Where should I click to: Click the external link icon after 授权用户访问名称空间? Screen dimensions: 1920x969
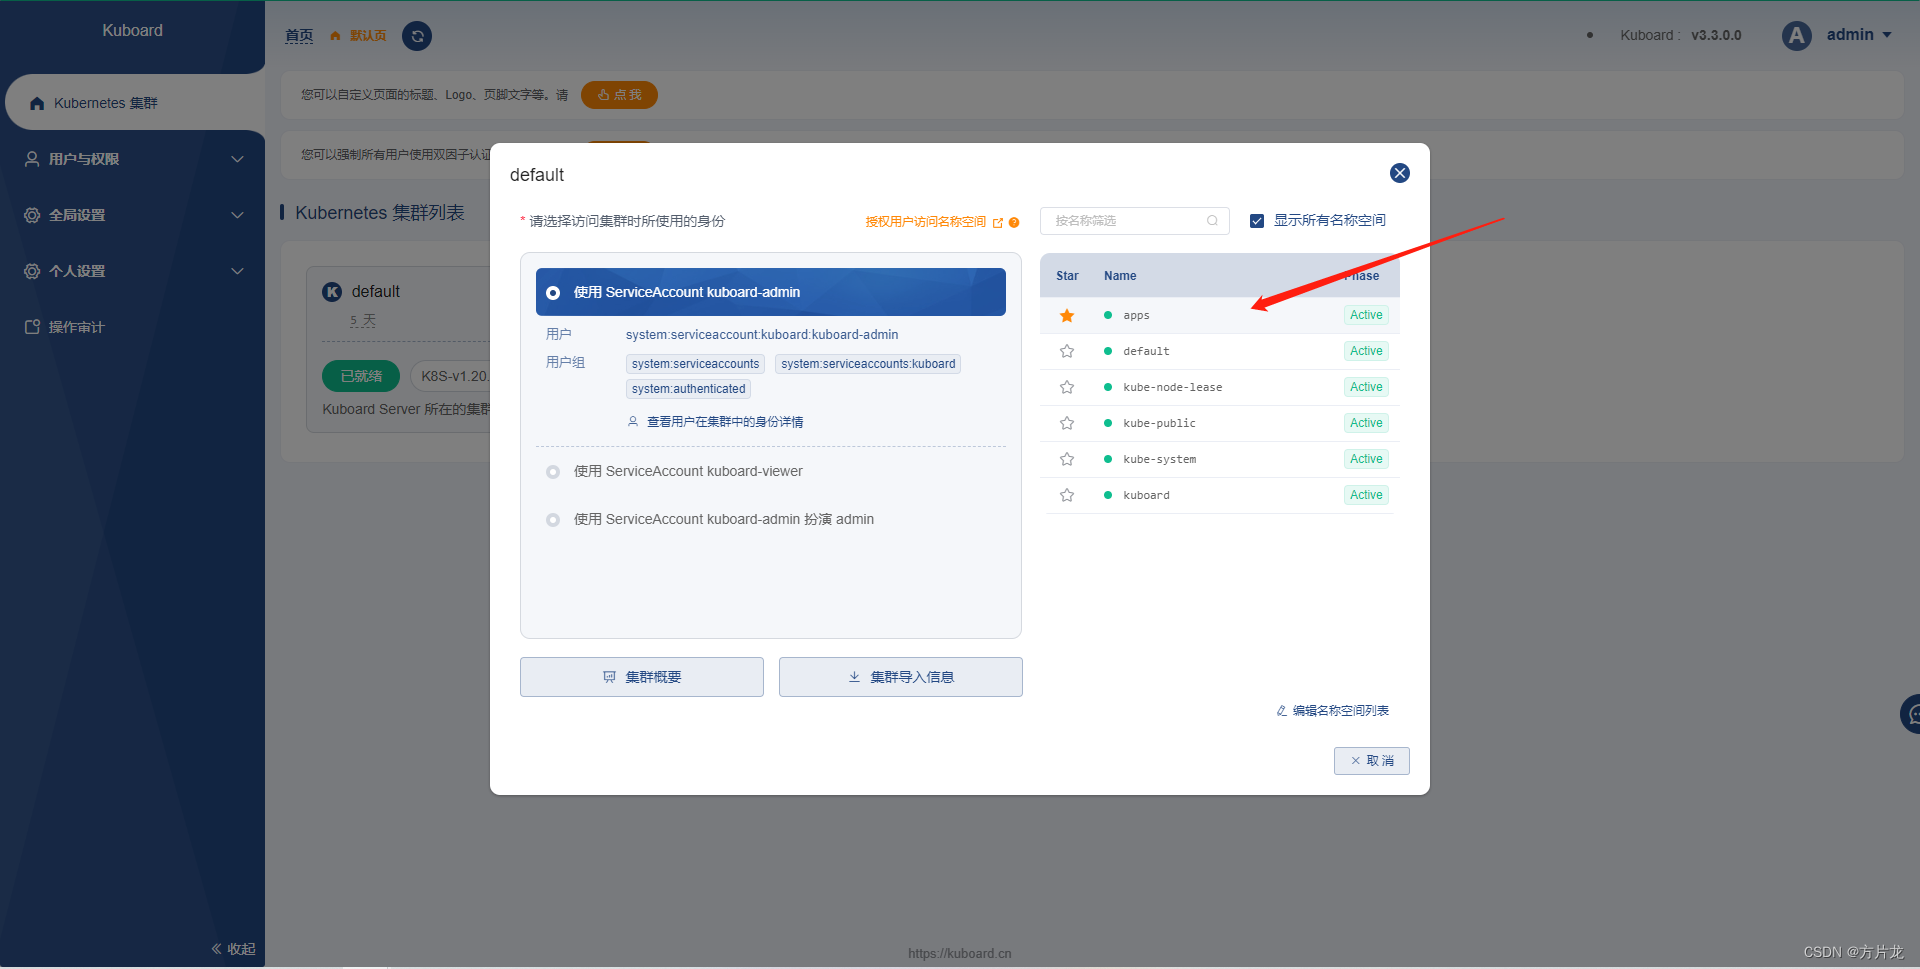pyautogui.click(x=998, y=222)
